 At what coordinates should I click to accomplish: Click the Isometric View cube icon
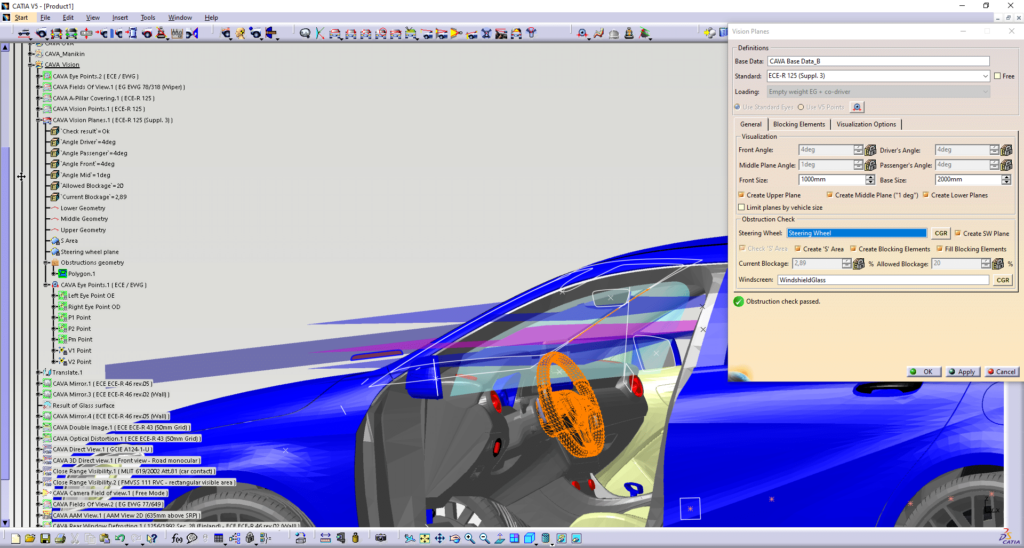tap(529, 539)
